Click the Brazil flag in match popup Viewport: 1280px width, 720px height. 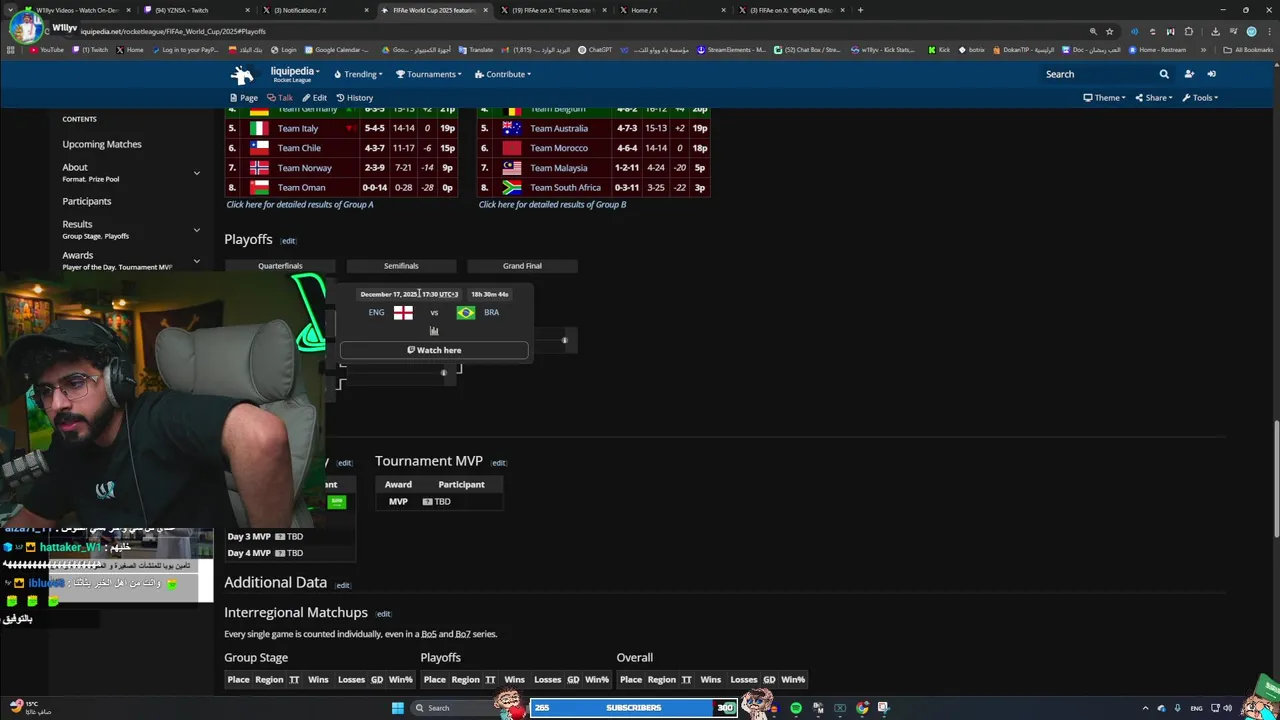click(x=465, y=312)
